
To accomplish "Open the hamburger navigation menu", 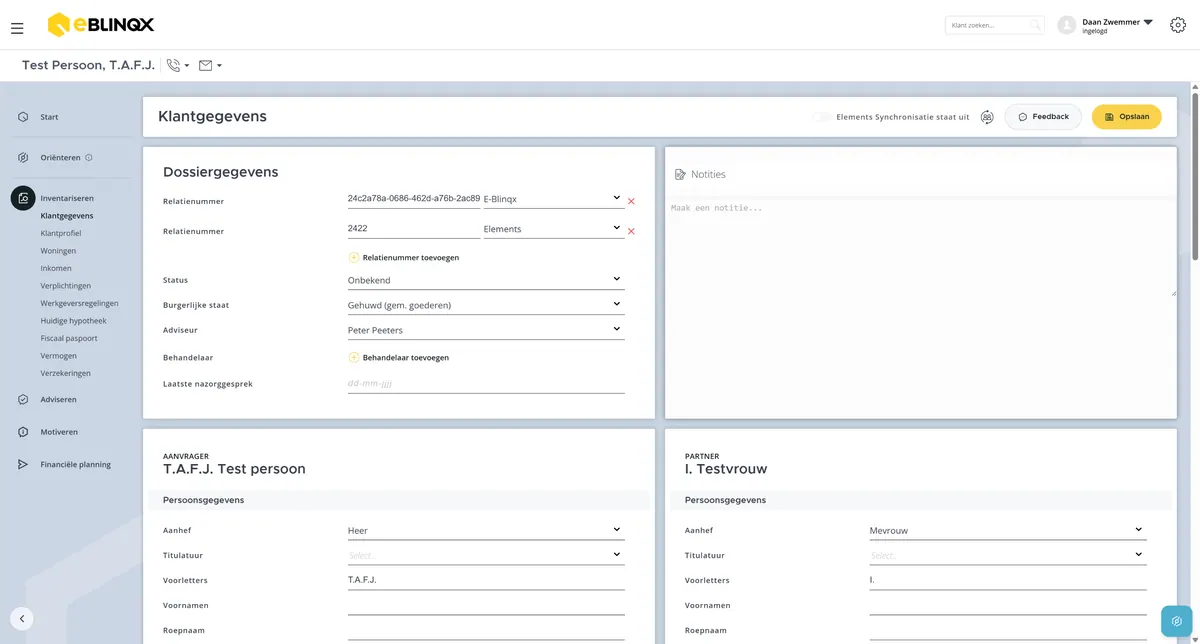I will click(17, 28).
